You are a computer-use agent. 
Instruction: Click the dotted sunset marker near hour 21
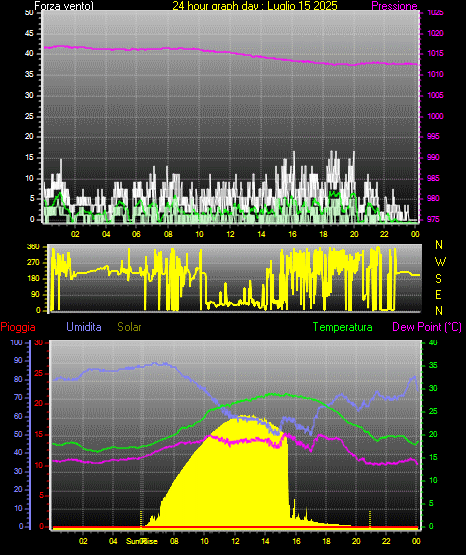[x=370, y=519]
